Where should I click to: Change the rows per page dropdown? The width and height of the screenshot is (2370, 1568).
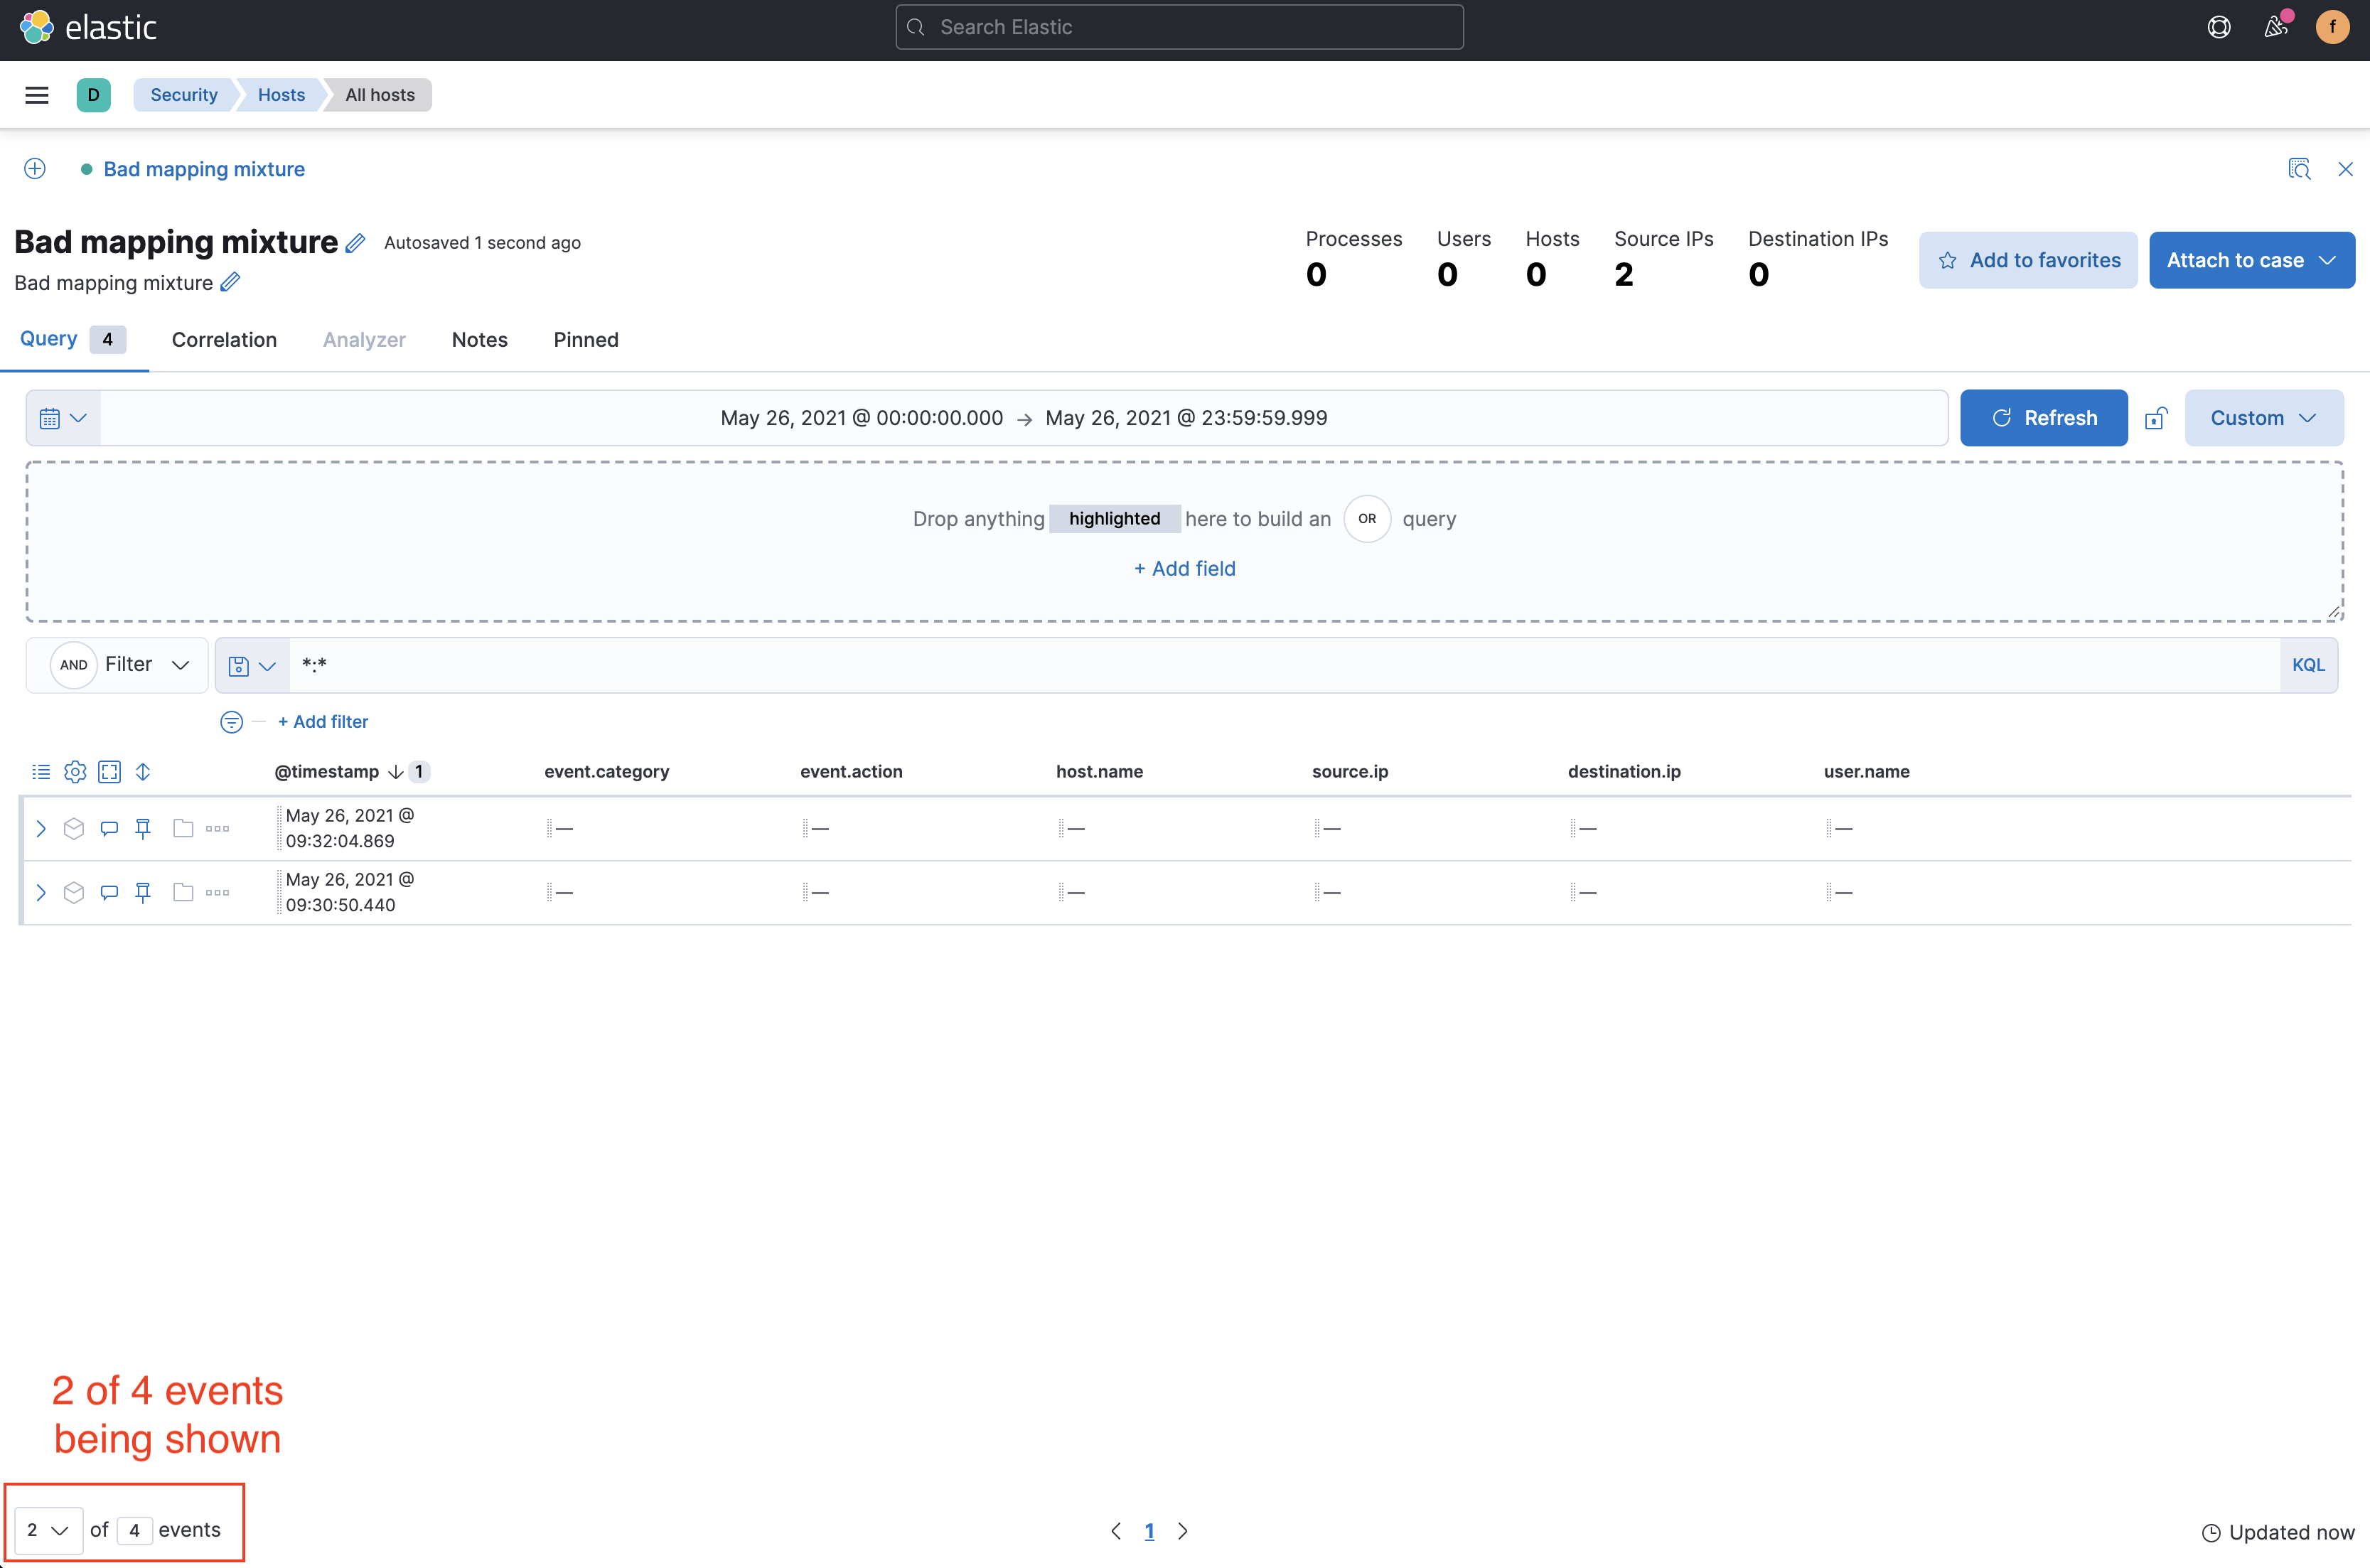point(48,1530)
